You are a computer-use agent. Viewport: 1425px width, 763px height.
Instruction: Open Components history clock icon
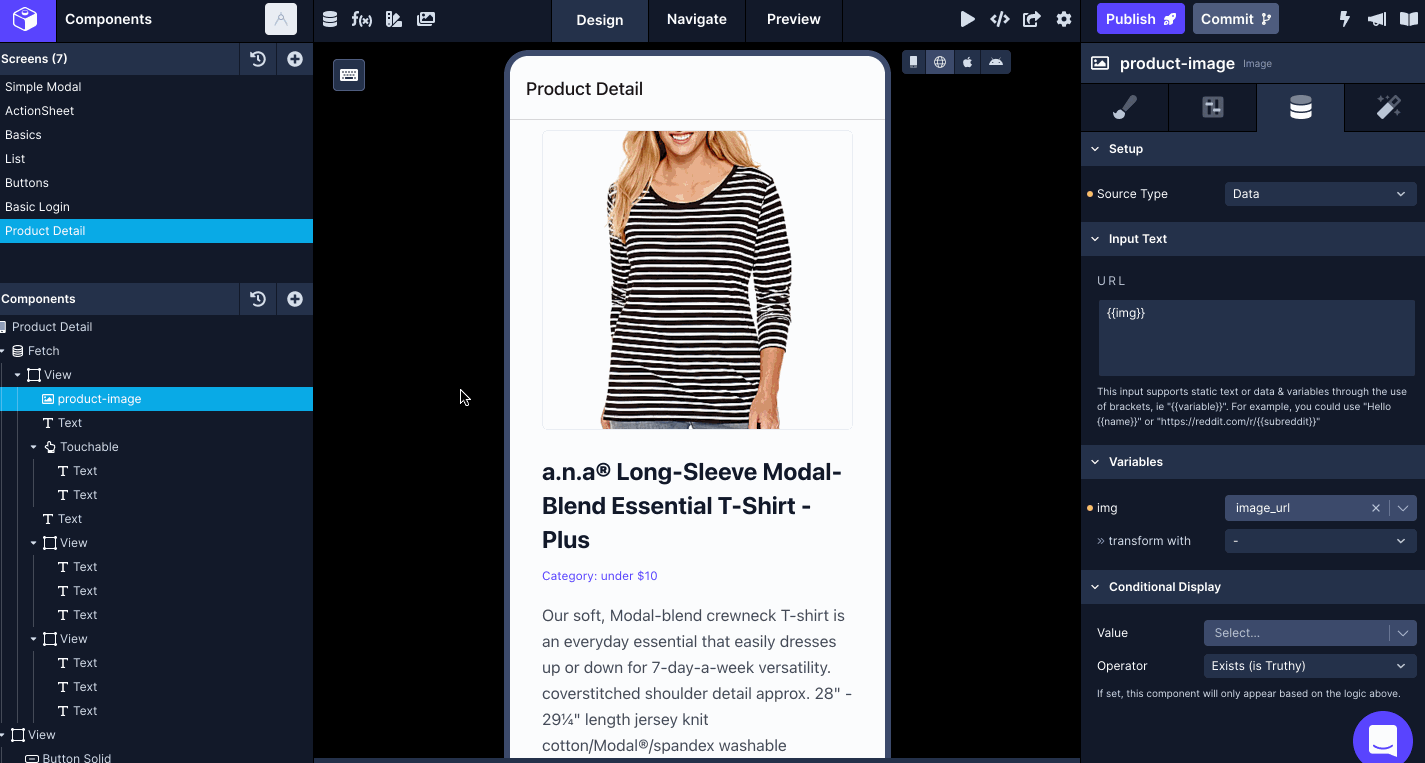click(258, 299)
